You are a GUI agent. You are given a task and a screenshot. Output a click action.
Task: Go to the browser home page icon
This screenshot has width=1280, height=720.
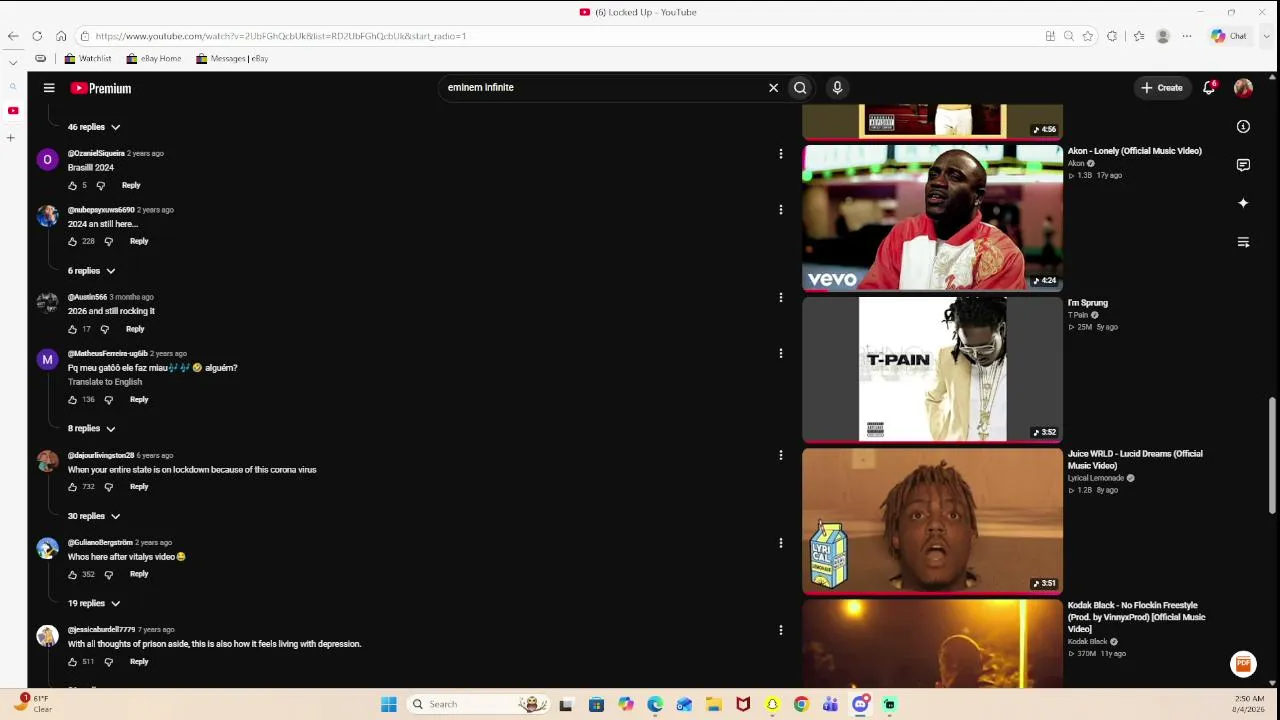[x=61, y=36]
